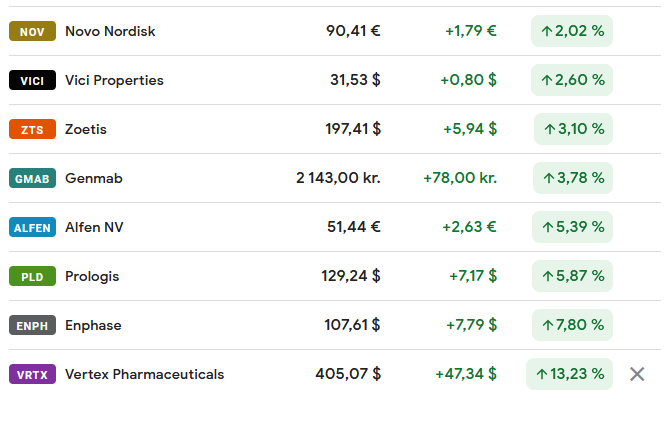The height and width of the screenshot is (426, 669).
Task: Click the Vertex Pharmaceuticals price 405,07 $
Action: (x=348, y=374)
